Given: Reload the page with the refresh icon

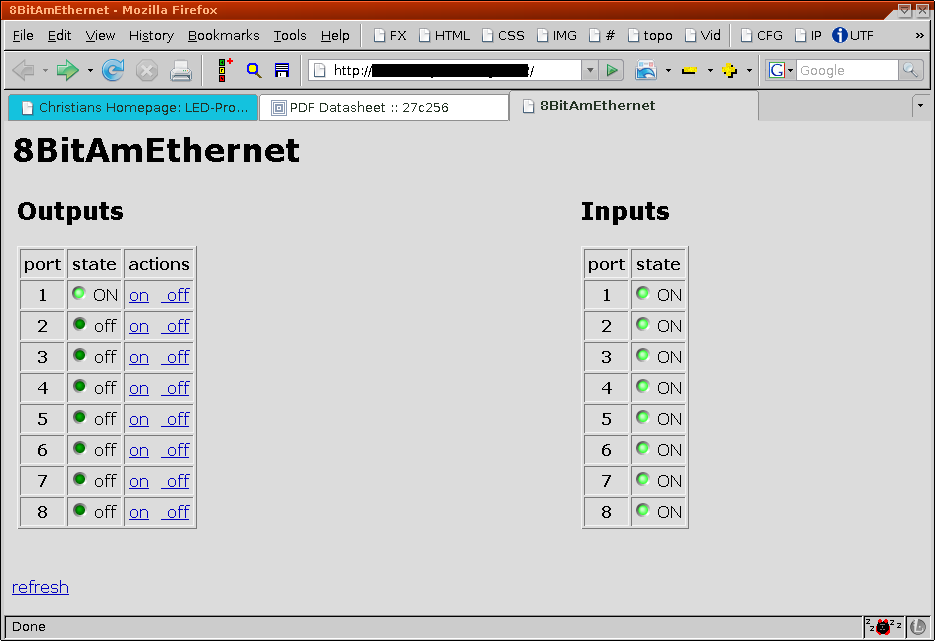Looking at the screenshot, I should point(113,70).
